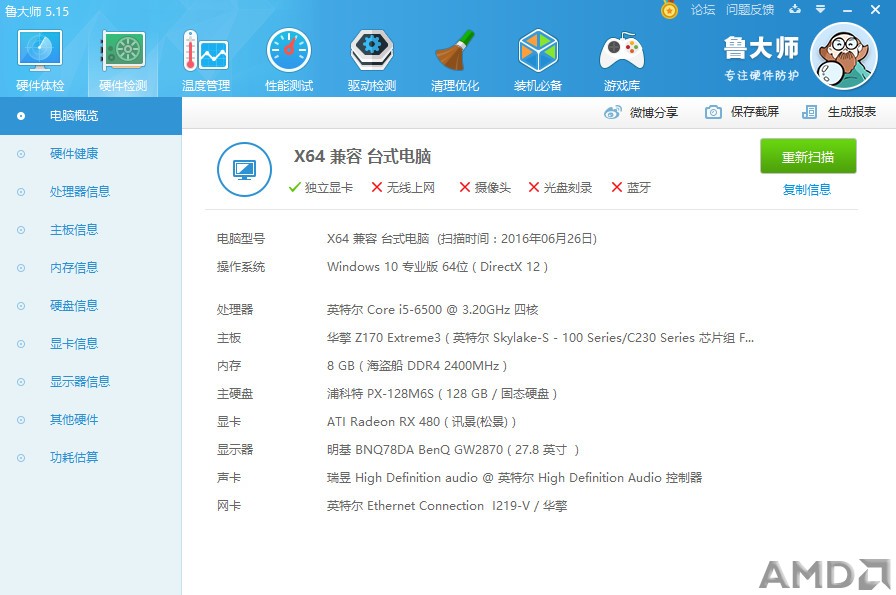
Task: Open 装机必备 cube icon
Action: (538, 50)
